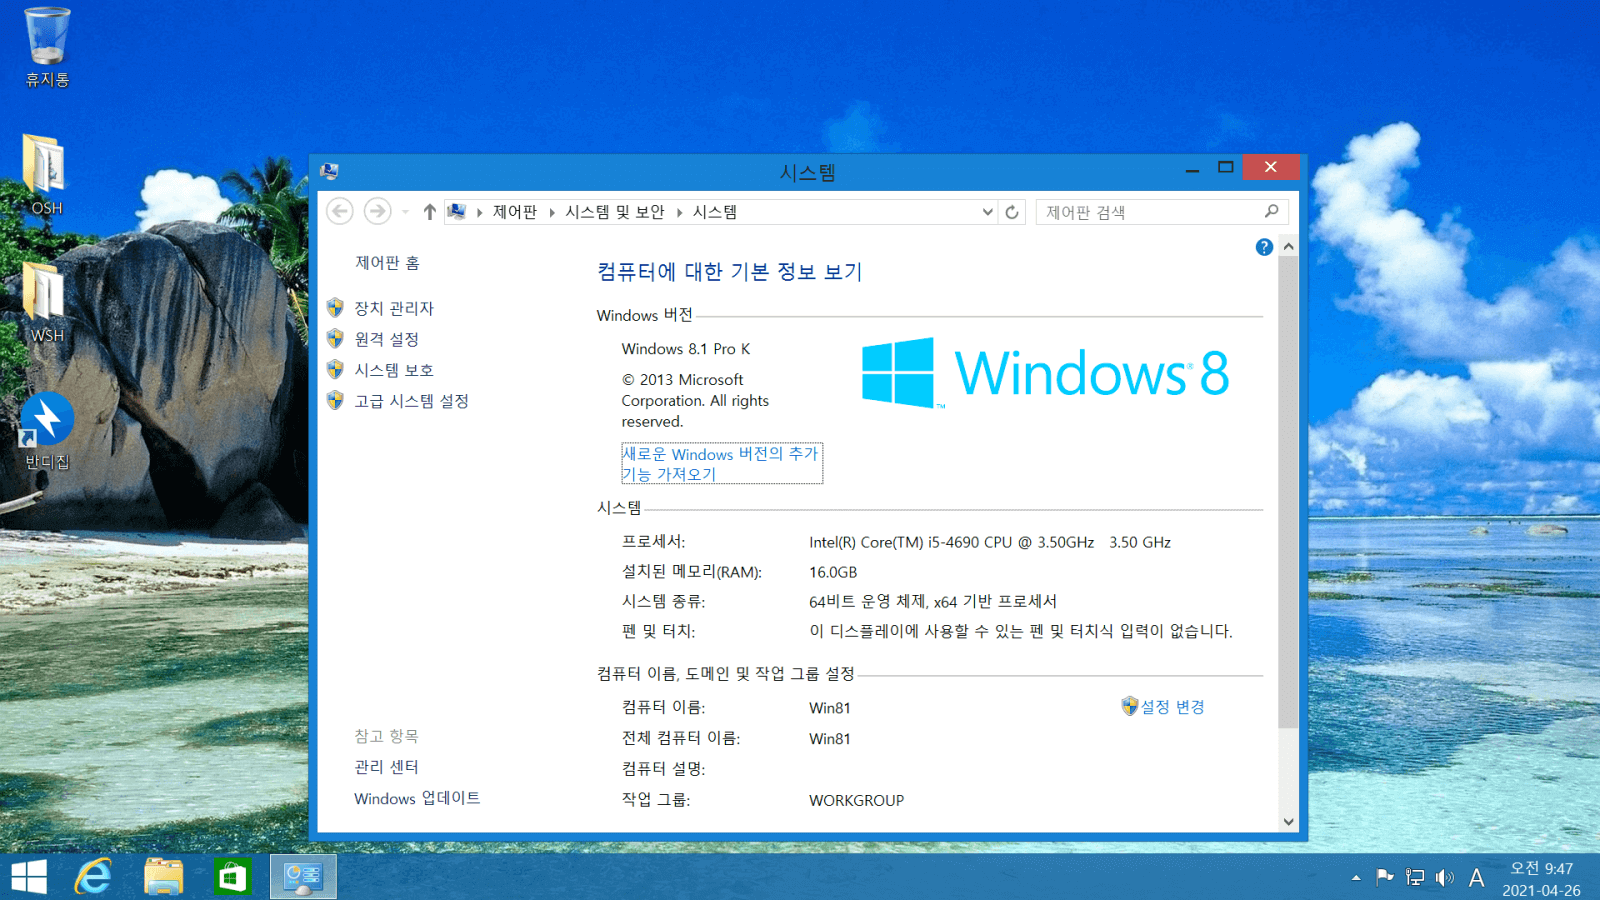Image resolution: width=1600 pixels, height=900 pixels.
Task: Expand the arrow after 제어판 breadcrumb
Action: point(552,212)
